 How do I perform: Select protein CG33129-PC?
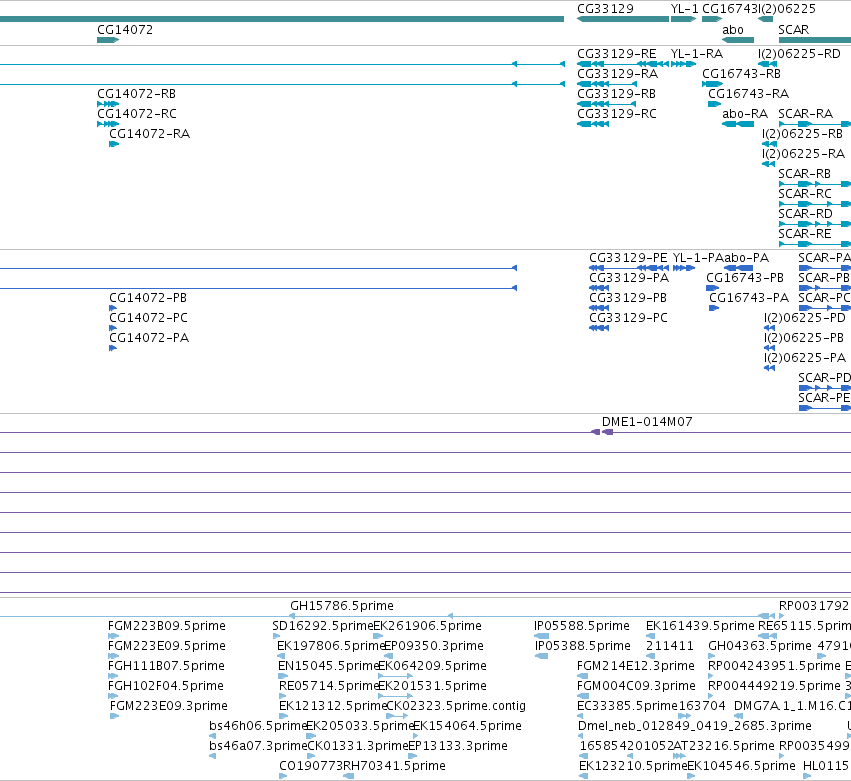click(x=599, y=328)
